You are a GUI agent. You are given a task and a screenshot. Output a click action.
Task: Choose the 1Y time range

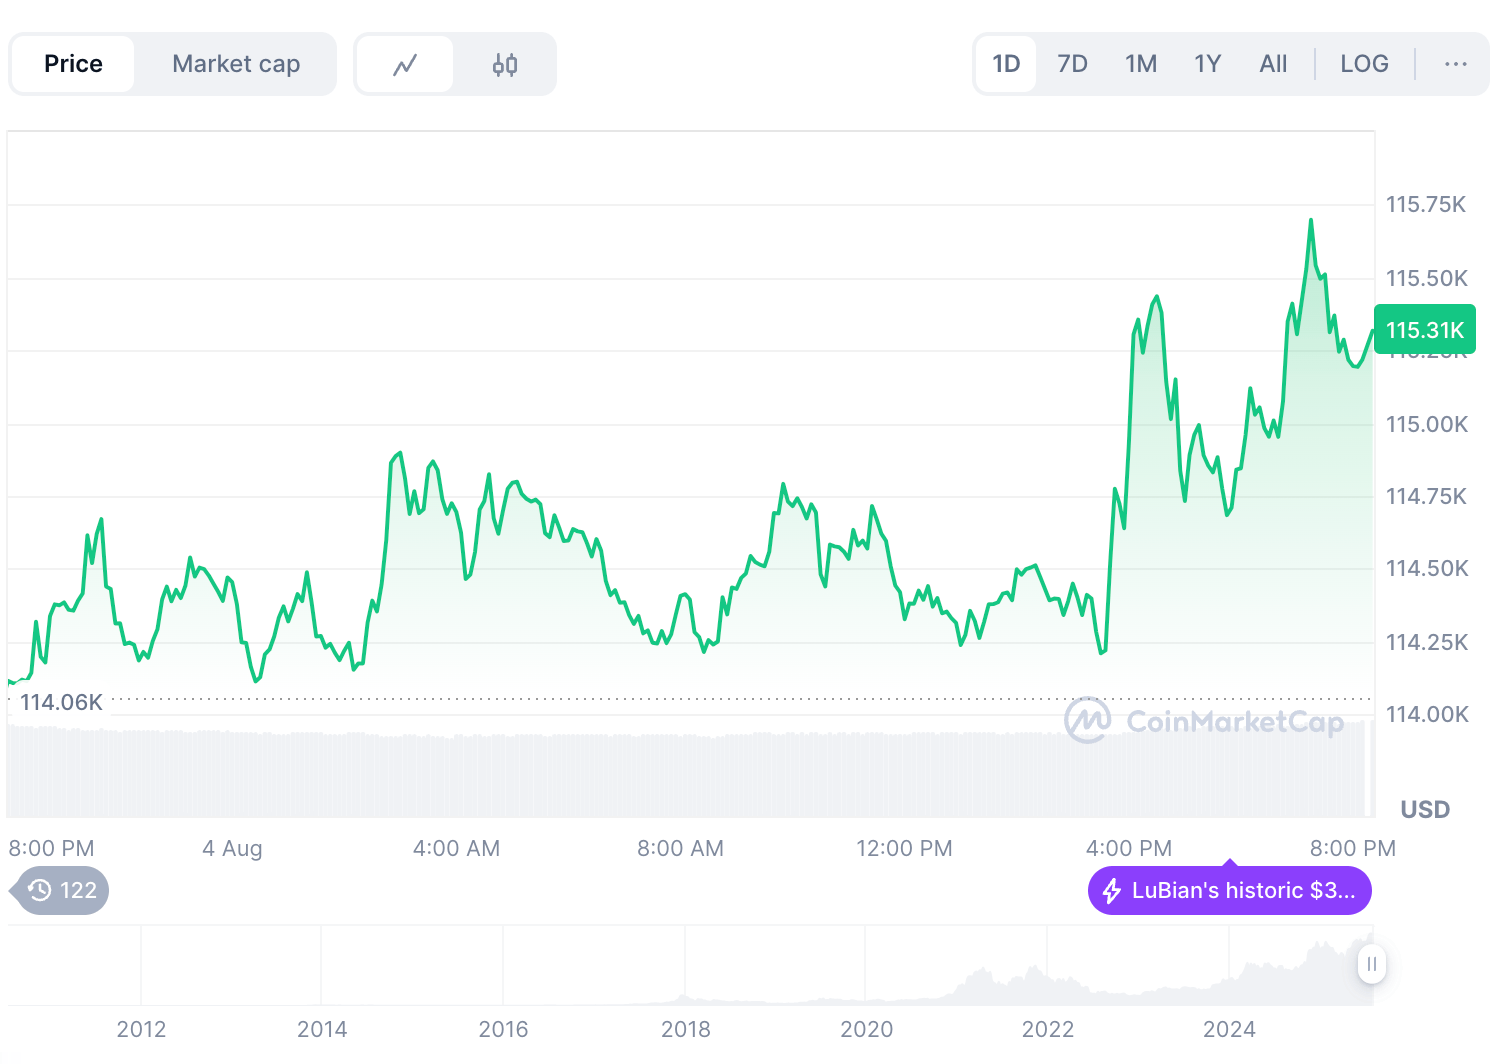click(x=1207, y=64)
